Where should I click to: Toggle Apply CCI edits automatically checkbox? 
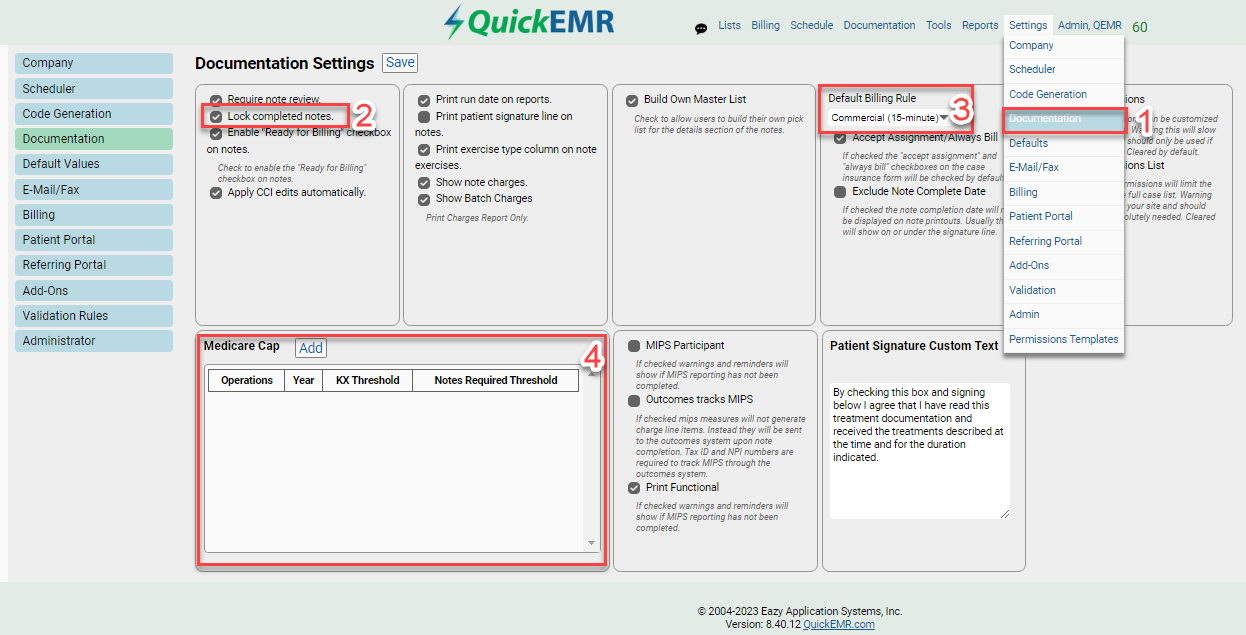click(x=216, y=193)
